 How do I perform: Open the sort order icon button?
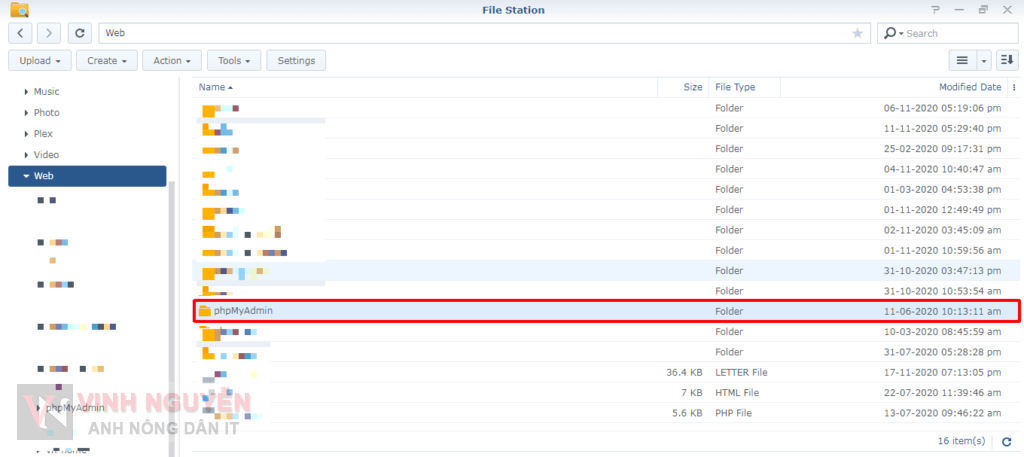pos(1006,61)
